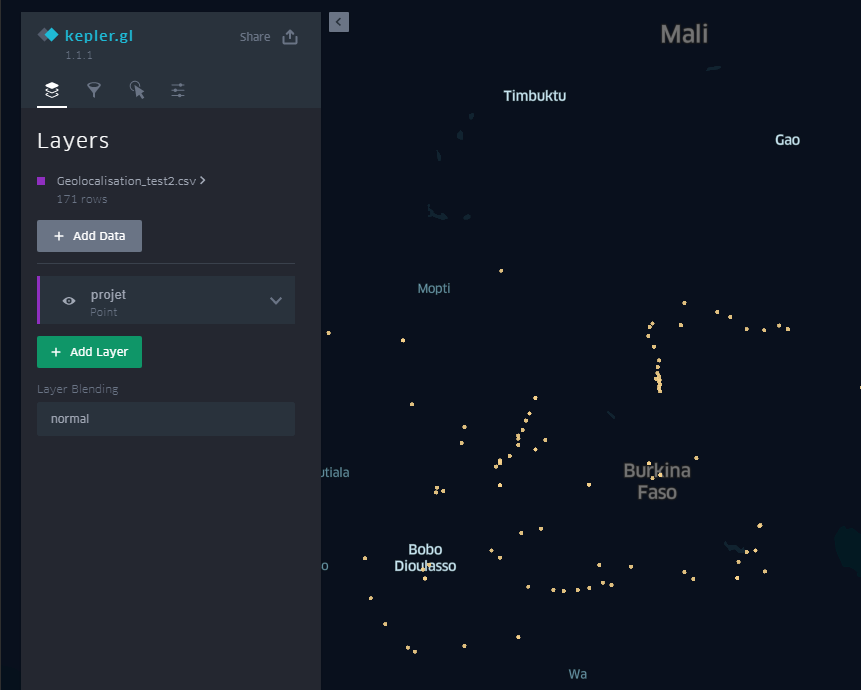The image size is (861, 690).
Task: Click the Add Layer button
Action: [89, 352]
